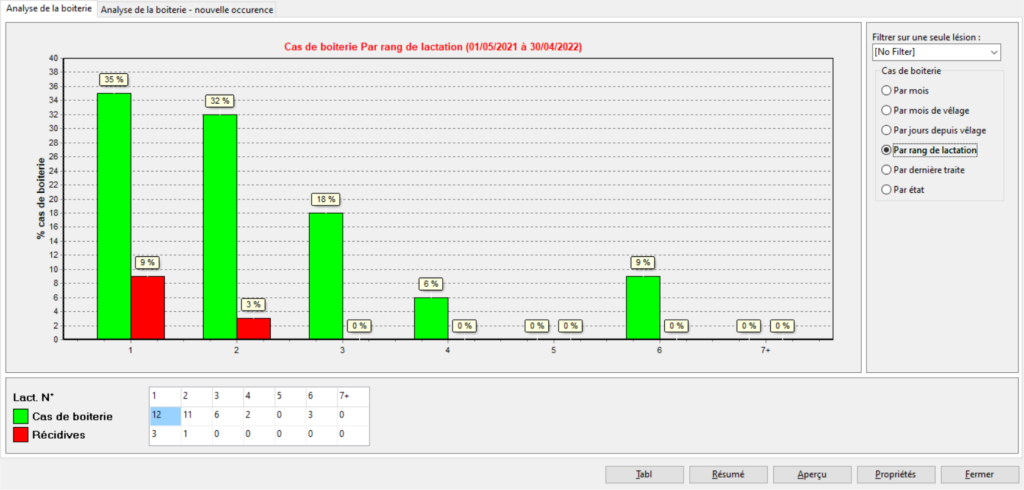Screen dimensions: 1024x490
Task: Select the 'Par mois' radio option
Action: coord(886,91)
